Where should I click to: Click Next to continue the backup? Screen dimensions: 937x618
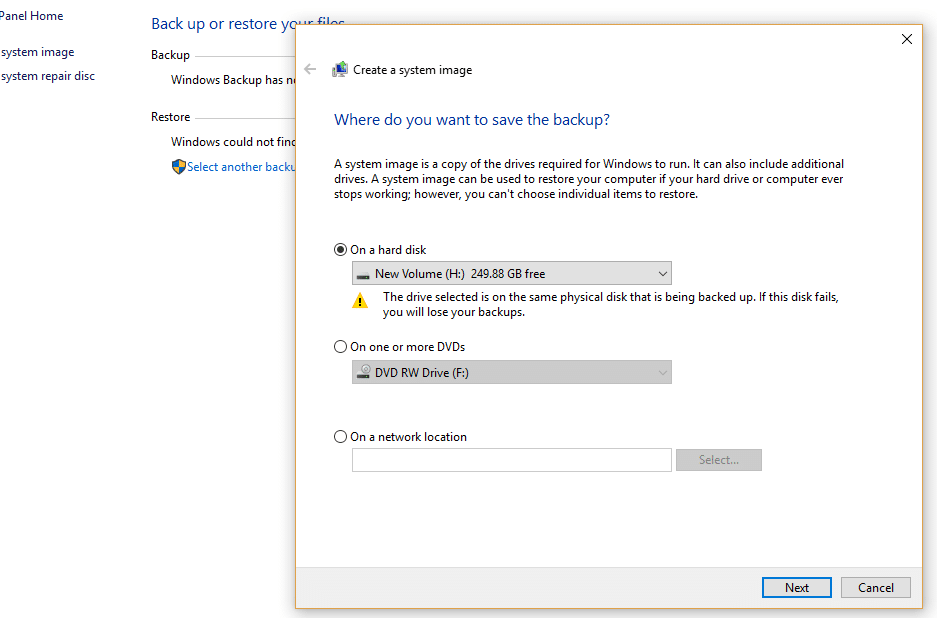tap(796, 588)
